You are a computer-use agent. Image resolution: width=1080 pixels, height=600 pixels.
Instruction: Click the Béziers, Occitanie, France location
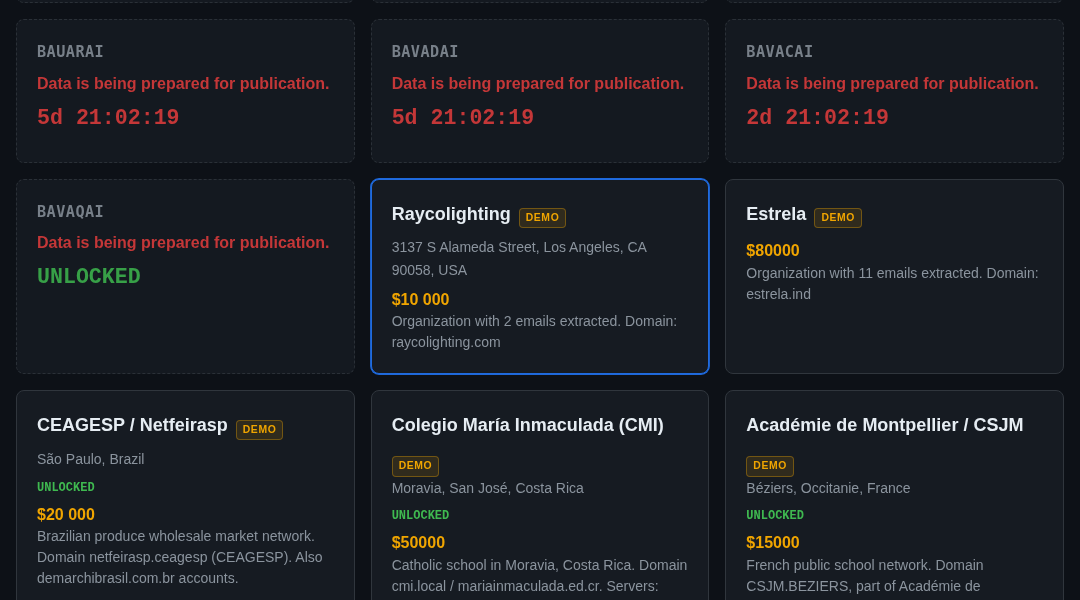point(829,488)
